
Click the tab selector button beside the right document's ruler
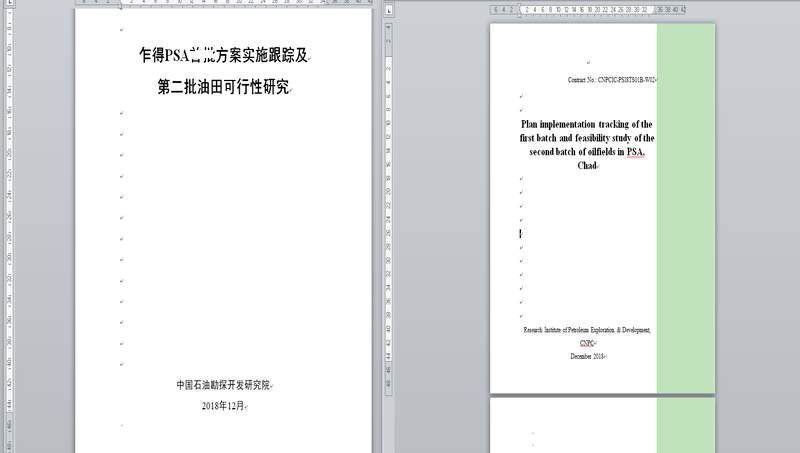[x=387, y=9]
